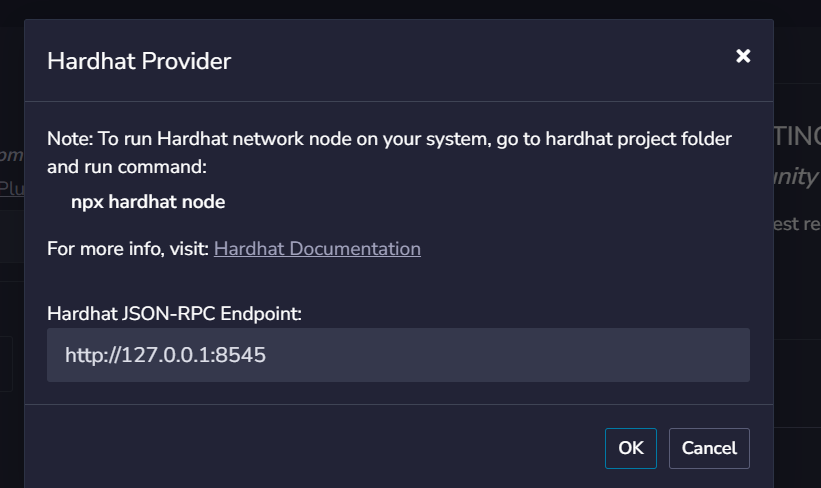Click the 'For more info, visit:' text
The image size is (821, 488).
pos(128,249)
